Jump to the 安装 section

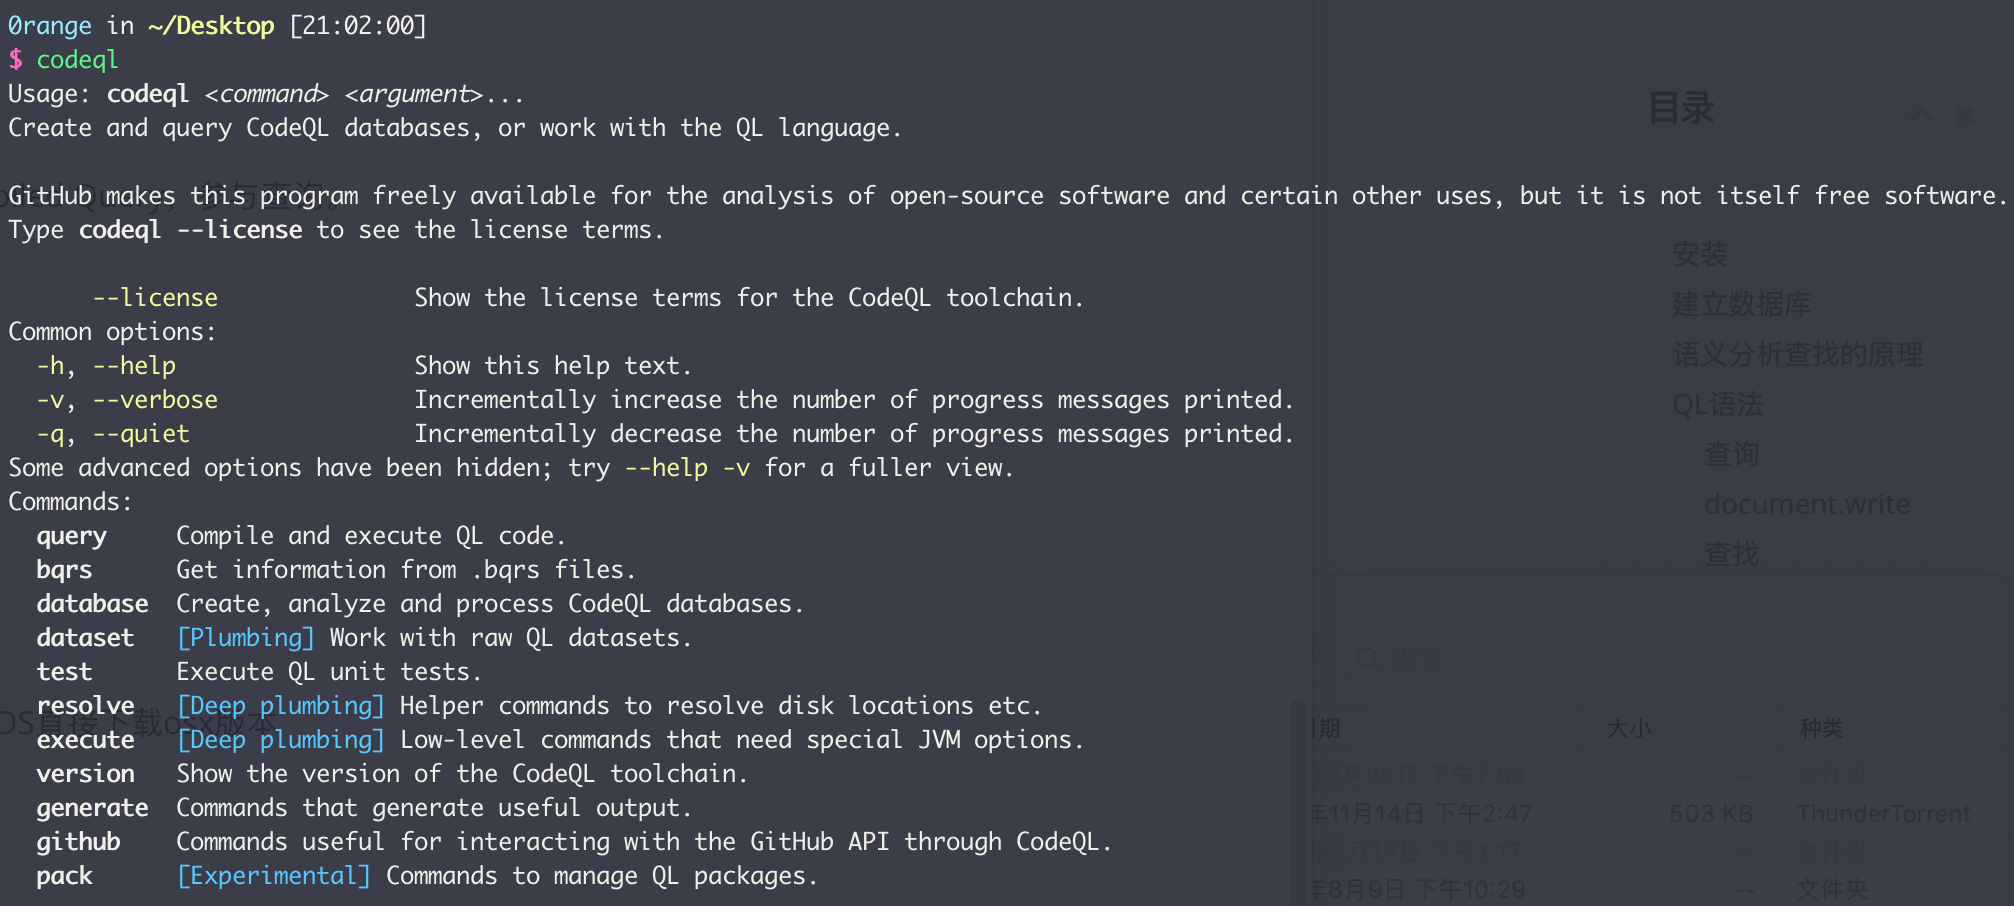[x=1700, y=254]
